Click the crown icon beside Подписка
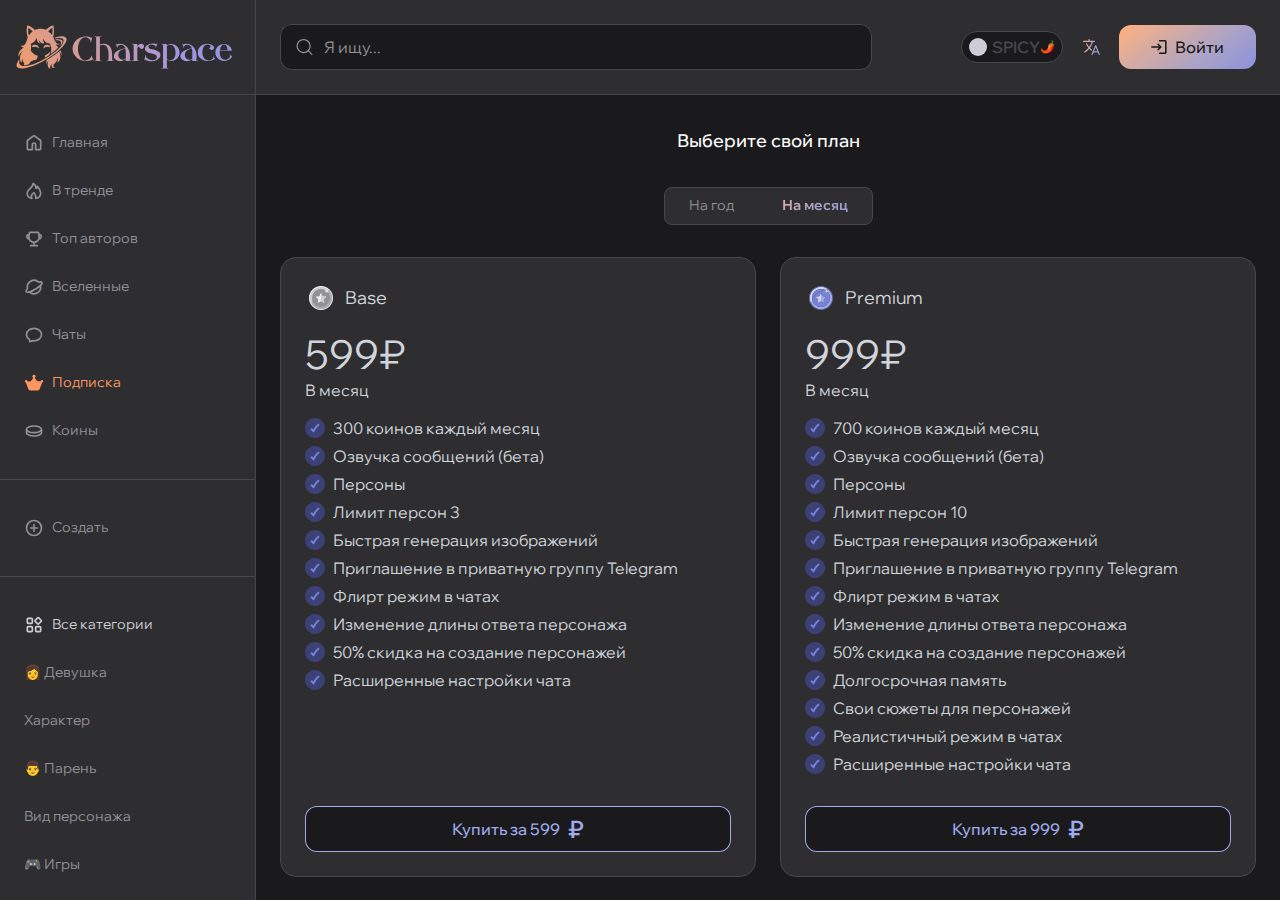The height and width of the screenshot is (900, 1280). (x=34, y=382)
